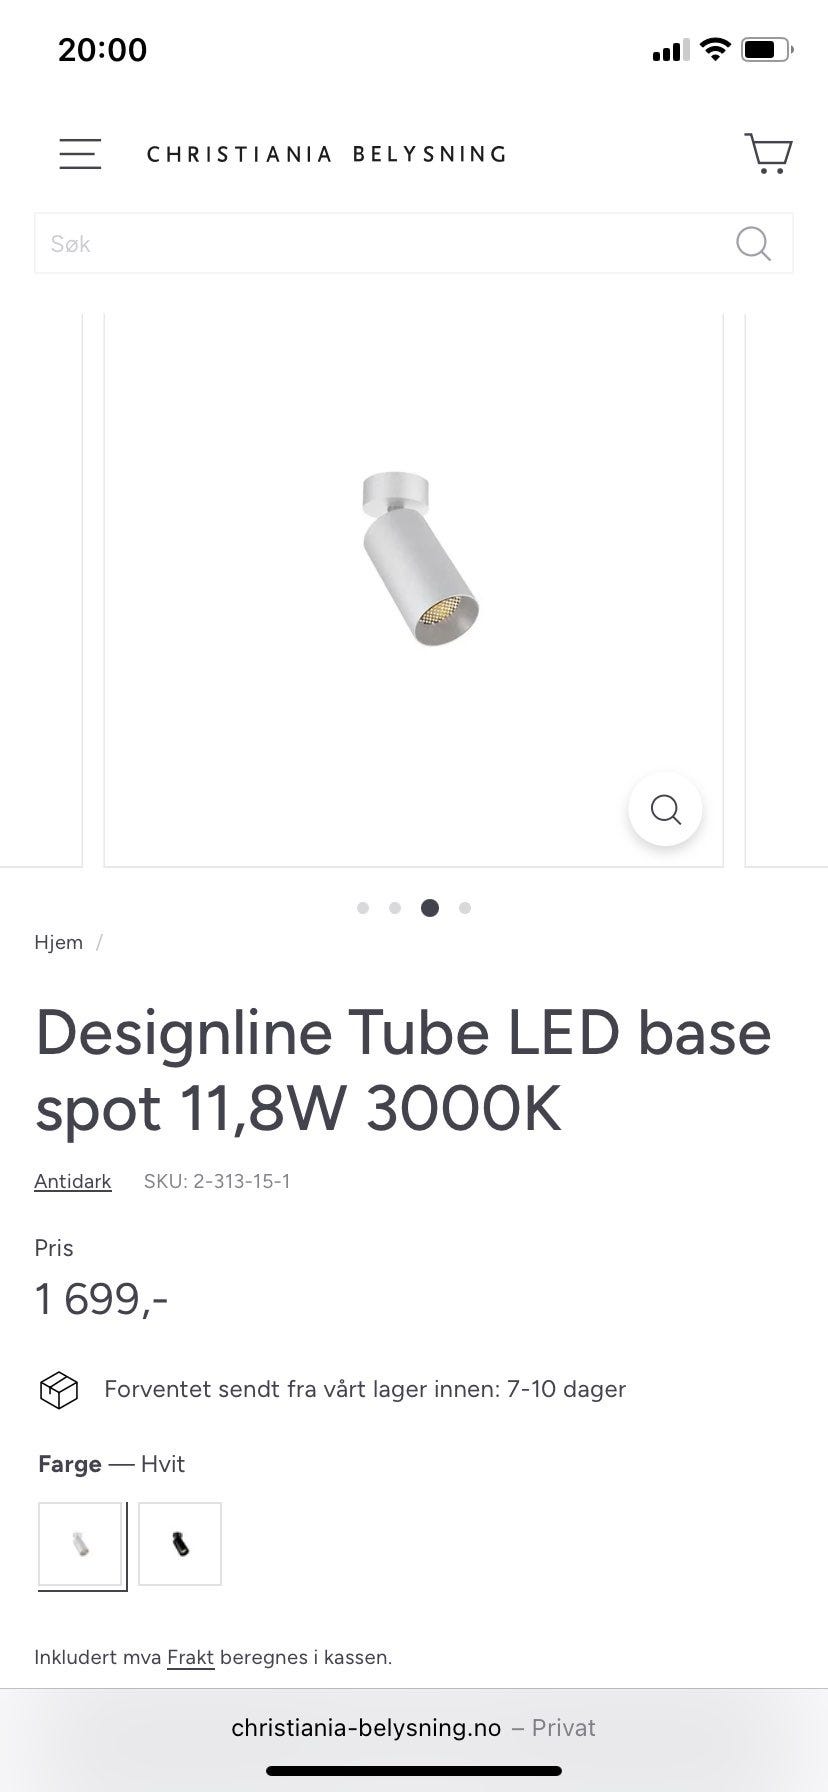This screenshot has width=828, height=1792.
Task: Tap the Wi-Fi status icon
Action: click(x=715, y=49)
